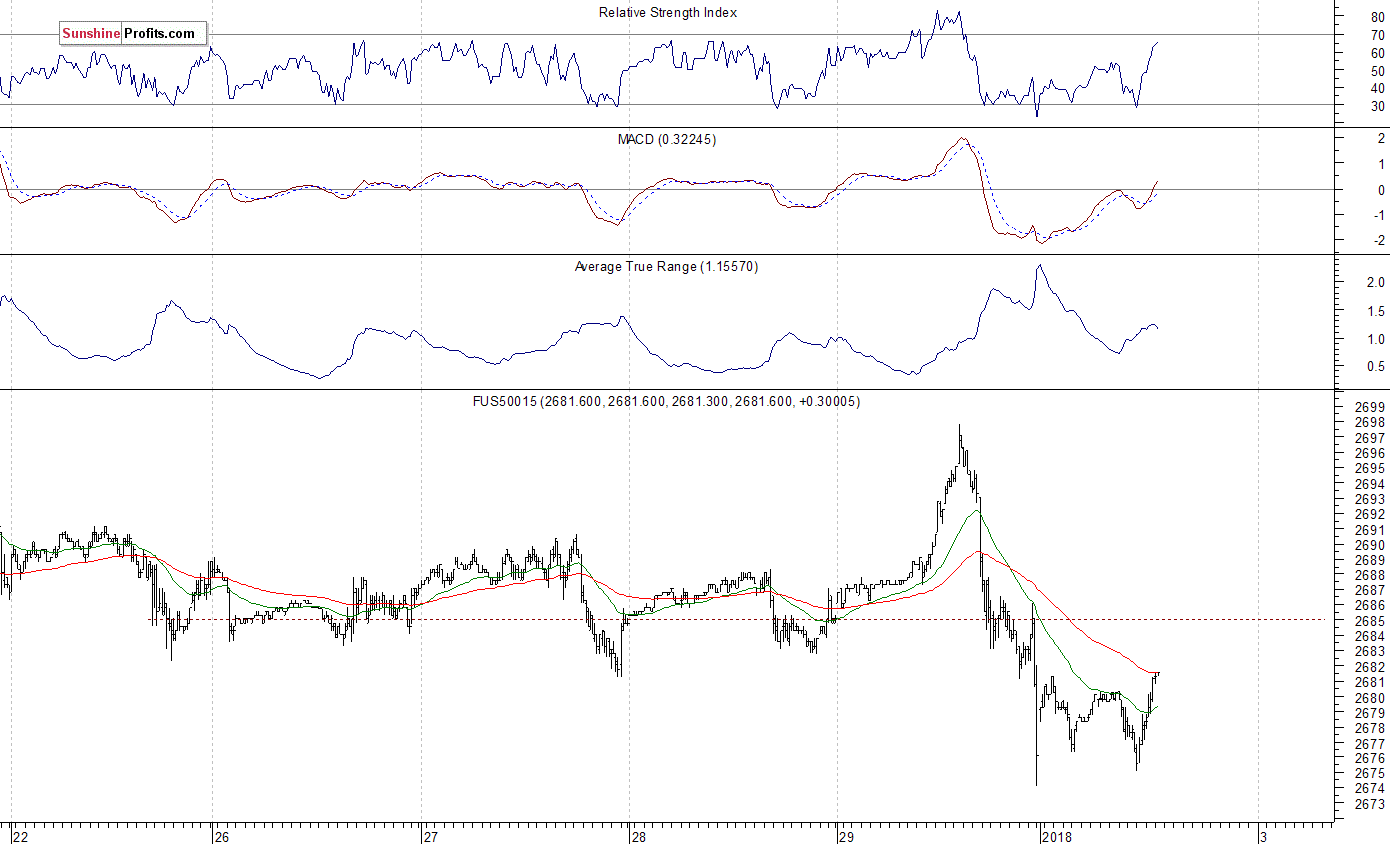Click the ATR axis value 1.5
Screen dimensions: 1390x844
point(1376,311)
